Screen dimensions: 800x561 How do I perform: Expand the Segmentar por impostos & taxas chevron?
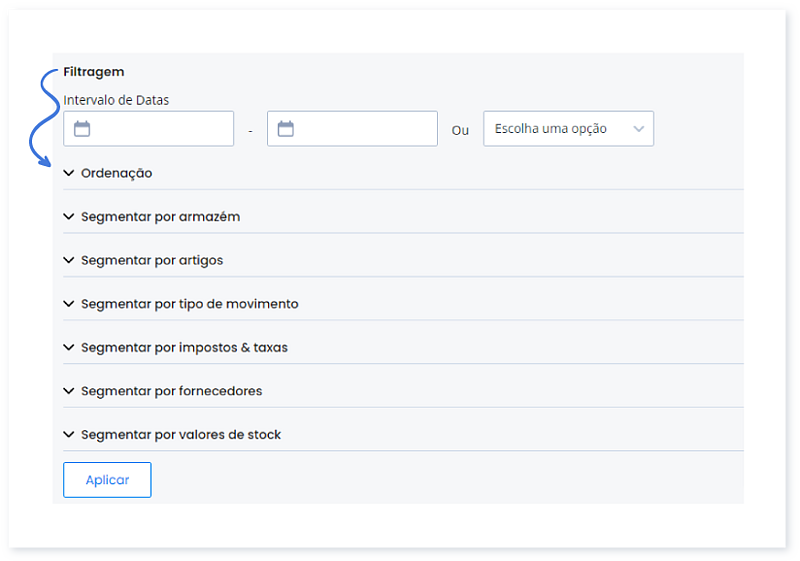point(68,347)
